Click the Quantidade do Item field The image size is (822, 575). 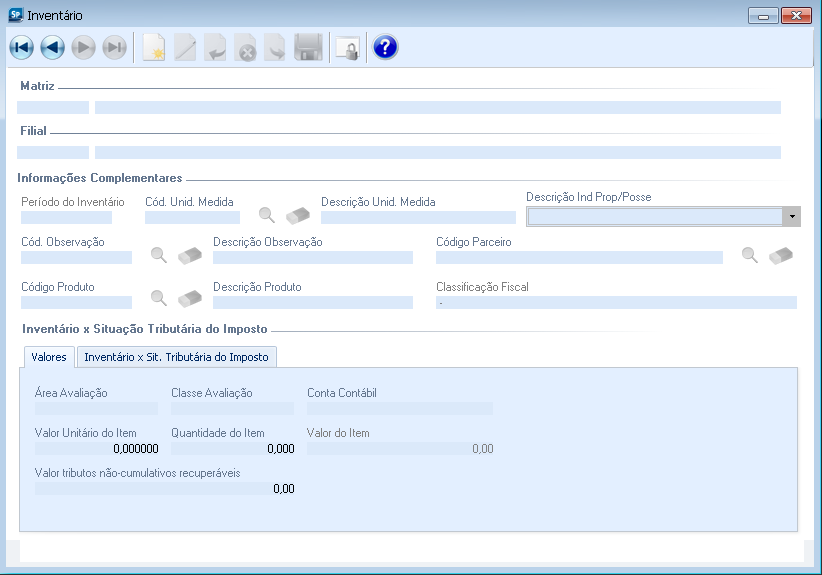232,449
